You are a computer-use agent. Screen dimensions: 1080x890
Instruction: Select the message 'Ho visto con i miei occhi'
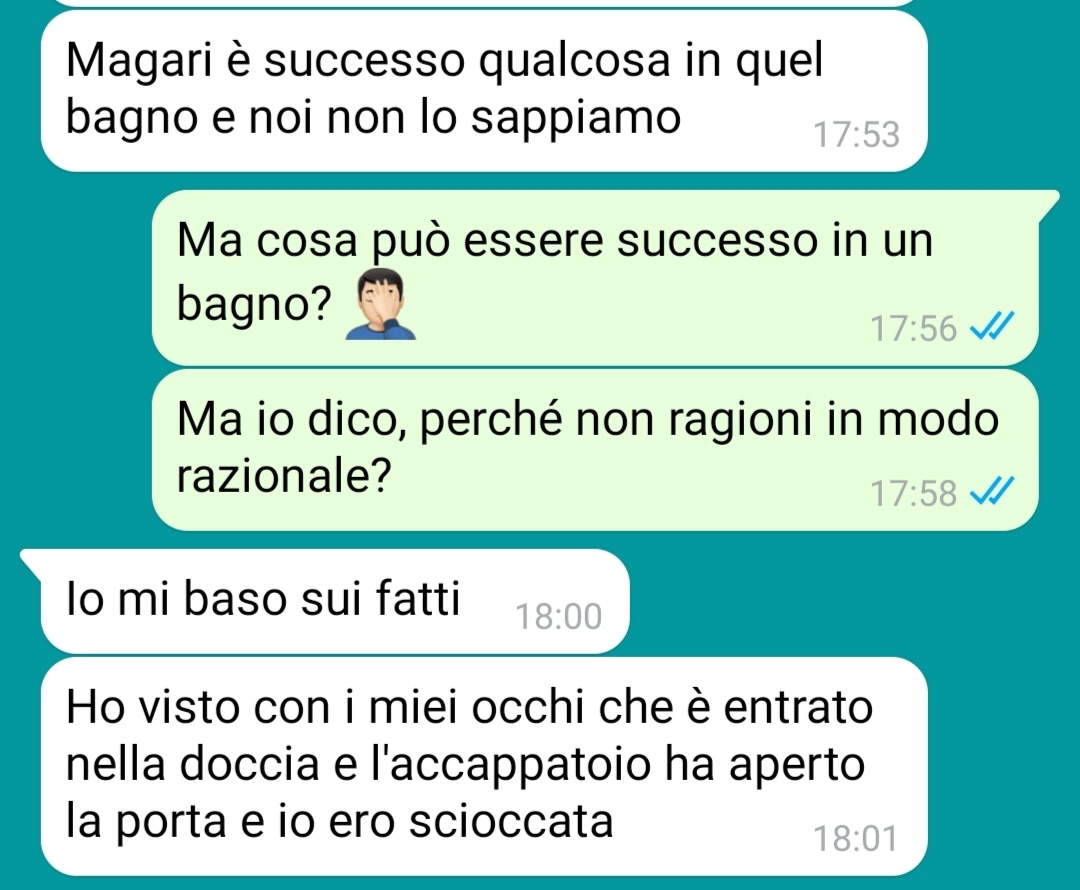[484, 766]
